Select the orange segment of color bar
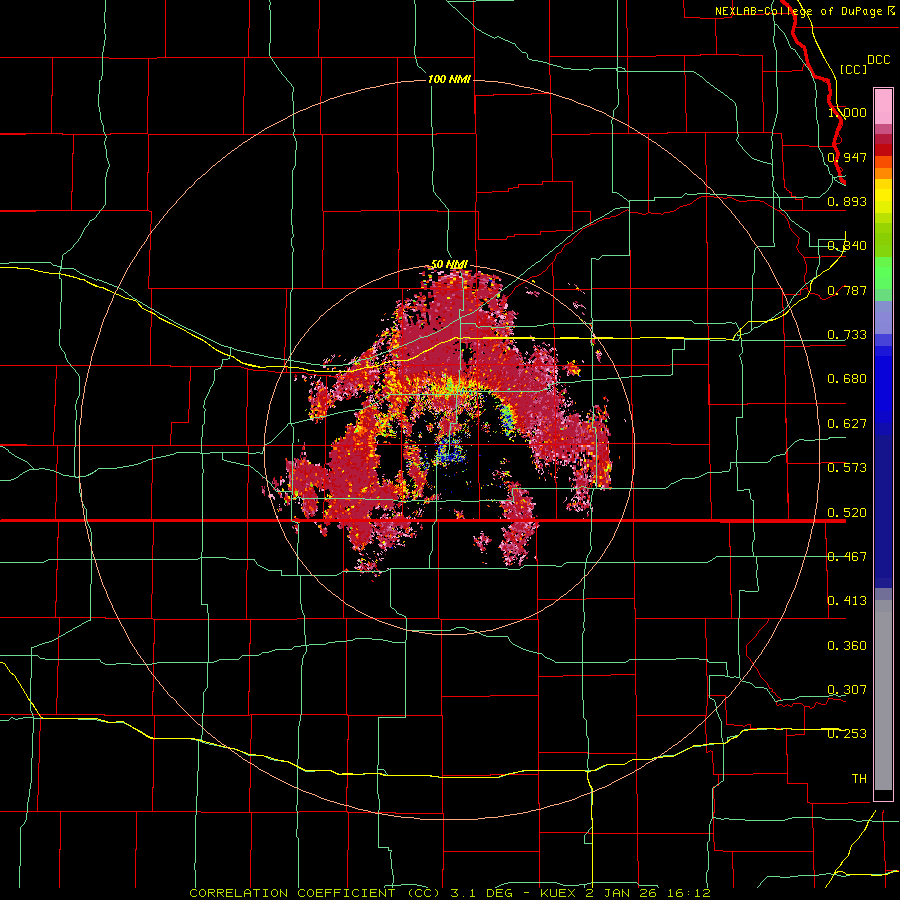The height and width of the screenshot is (900, 900). [x=883, y=173]
